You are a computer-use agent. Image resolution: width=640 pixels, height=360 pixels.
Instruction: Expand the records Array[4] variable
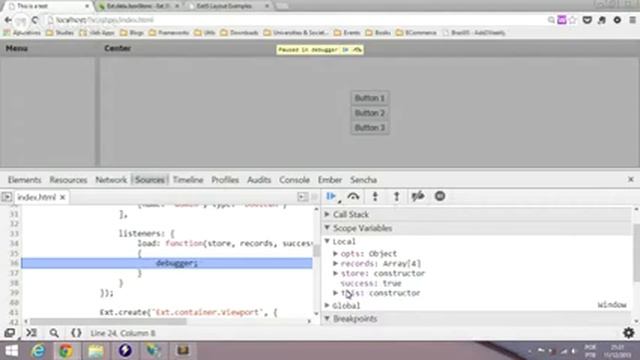[x=336, y=263]
